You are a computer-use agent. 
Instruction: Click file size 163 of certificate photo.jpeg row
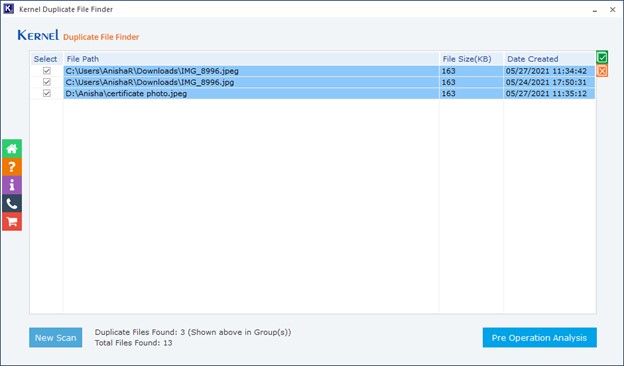pyautogui.click(x=448, y=93)
